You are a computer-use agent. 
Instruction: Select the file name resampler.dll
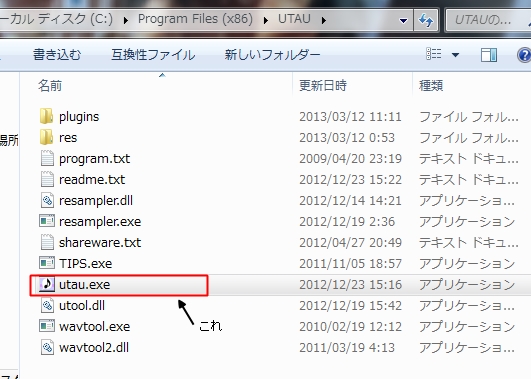coord(96,201)
